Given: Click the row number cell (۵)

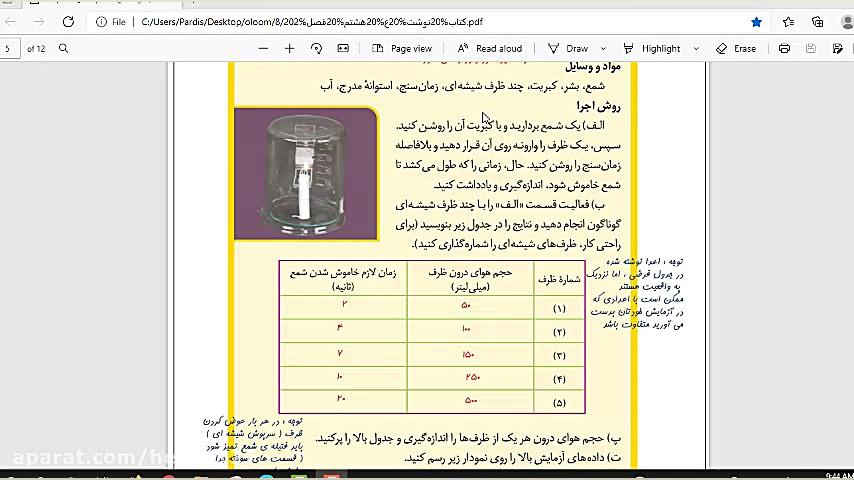Looking at the screenshot, I should coord(559,403).
